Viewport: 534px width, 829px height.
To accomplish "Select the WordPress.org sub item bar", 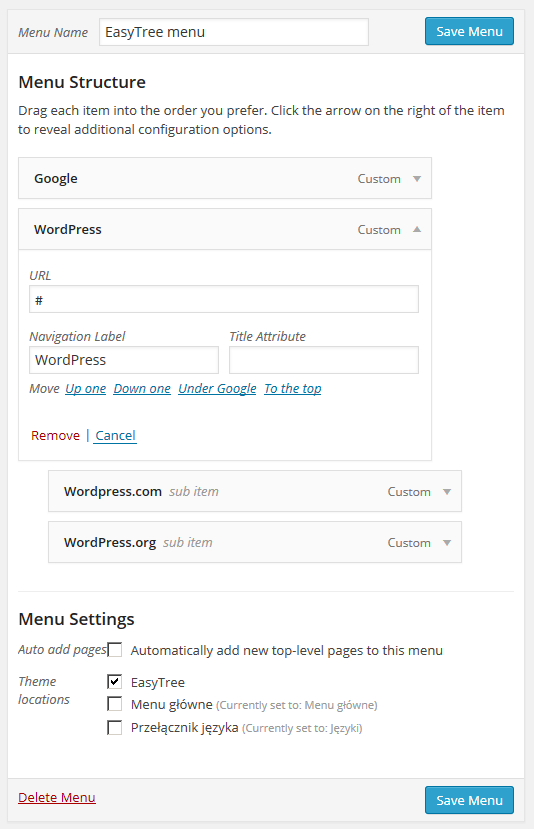I will coord(255,542).
